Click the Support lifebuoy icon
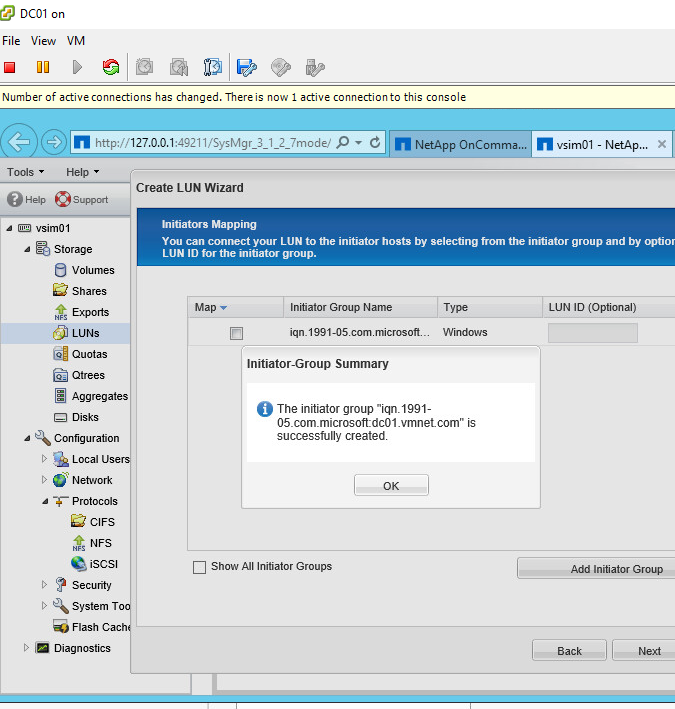Image resolution: width=675 pixels, height=709 pixels. pos(63,199)
